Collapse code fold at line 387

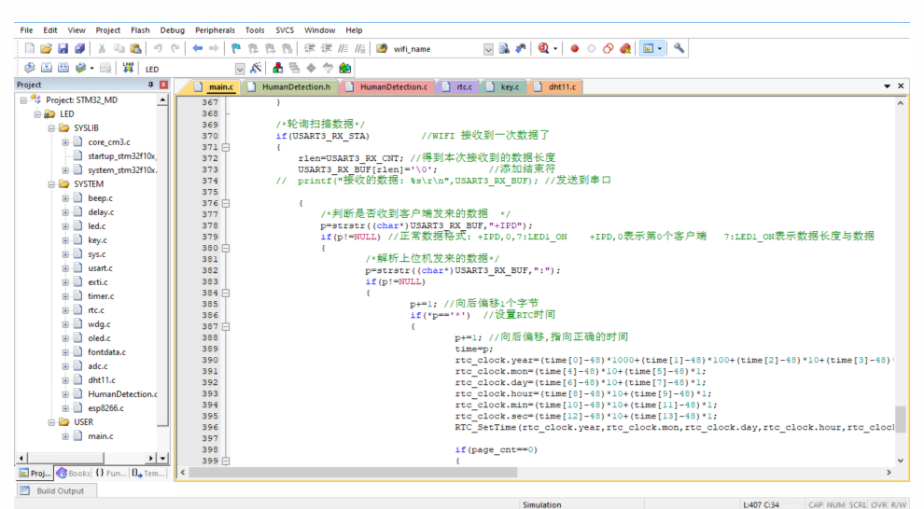click(226, 326)
